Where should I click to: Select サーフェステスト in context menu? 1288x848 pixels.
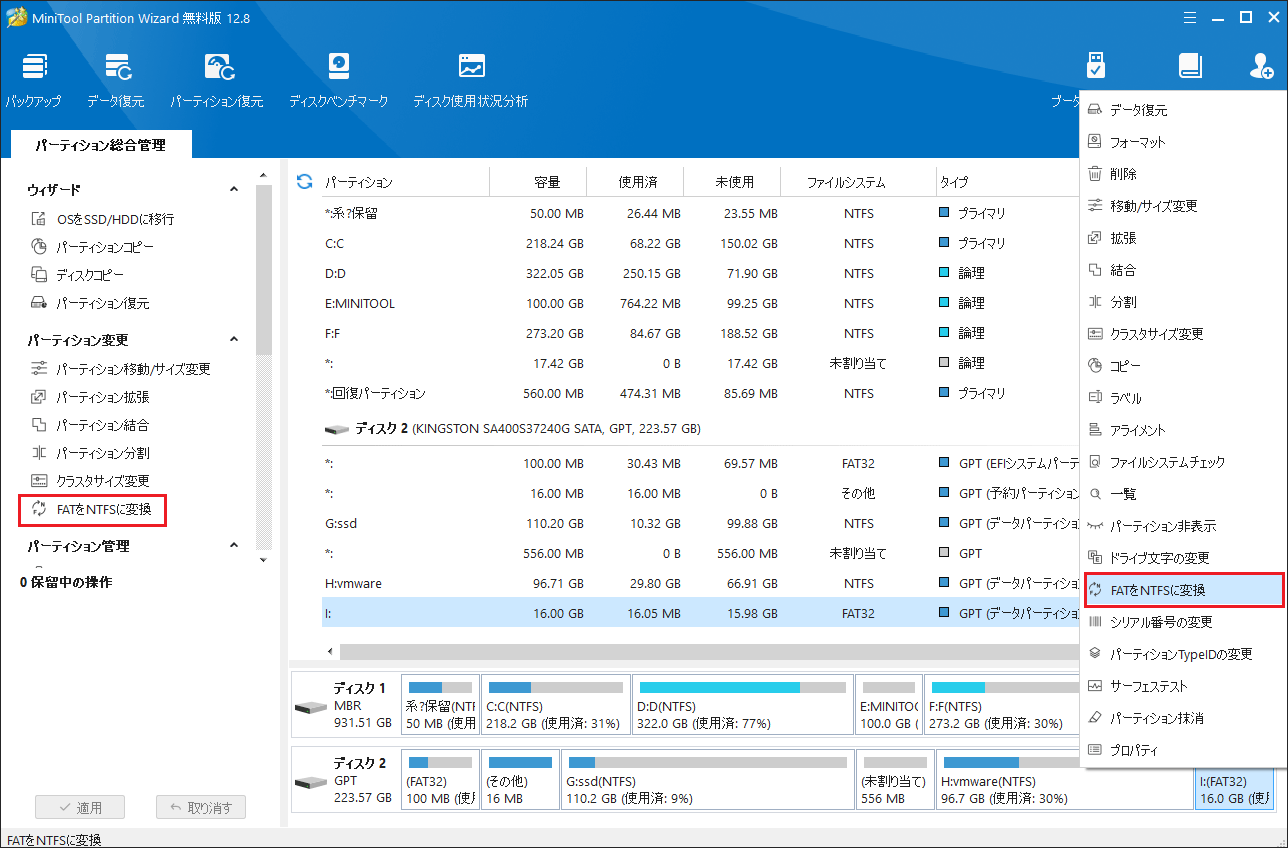click(x=1183, y=686)
